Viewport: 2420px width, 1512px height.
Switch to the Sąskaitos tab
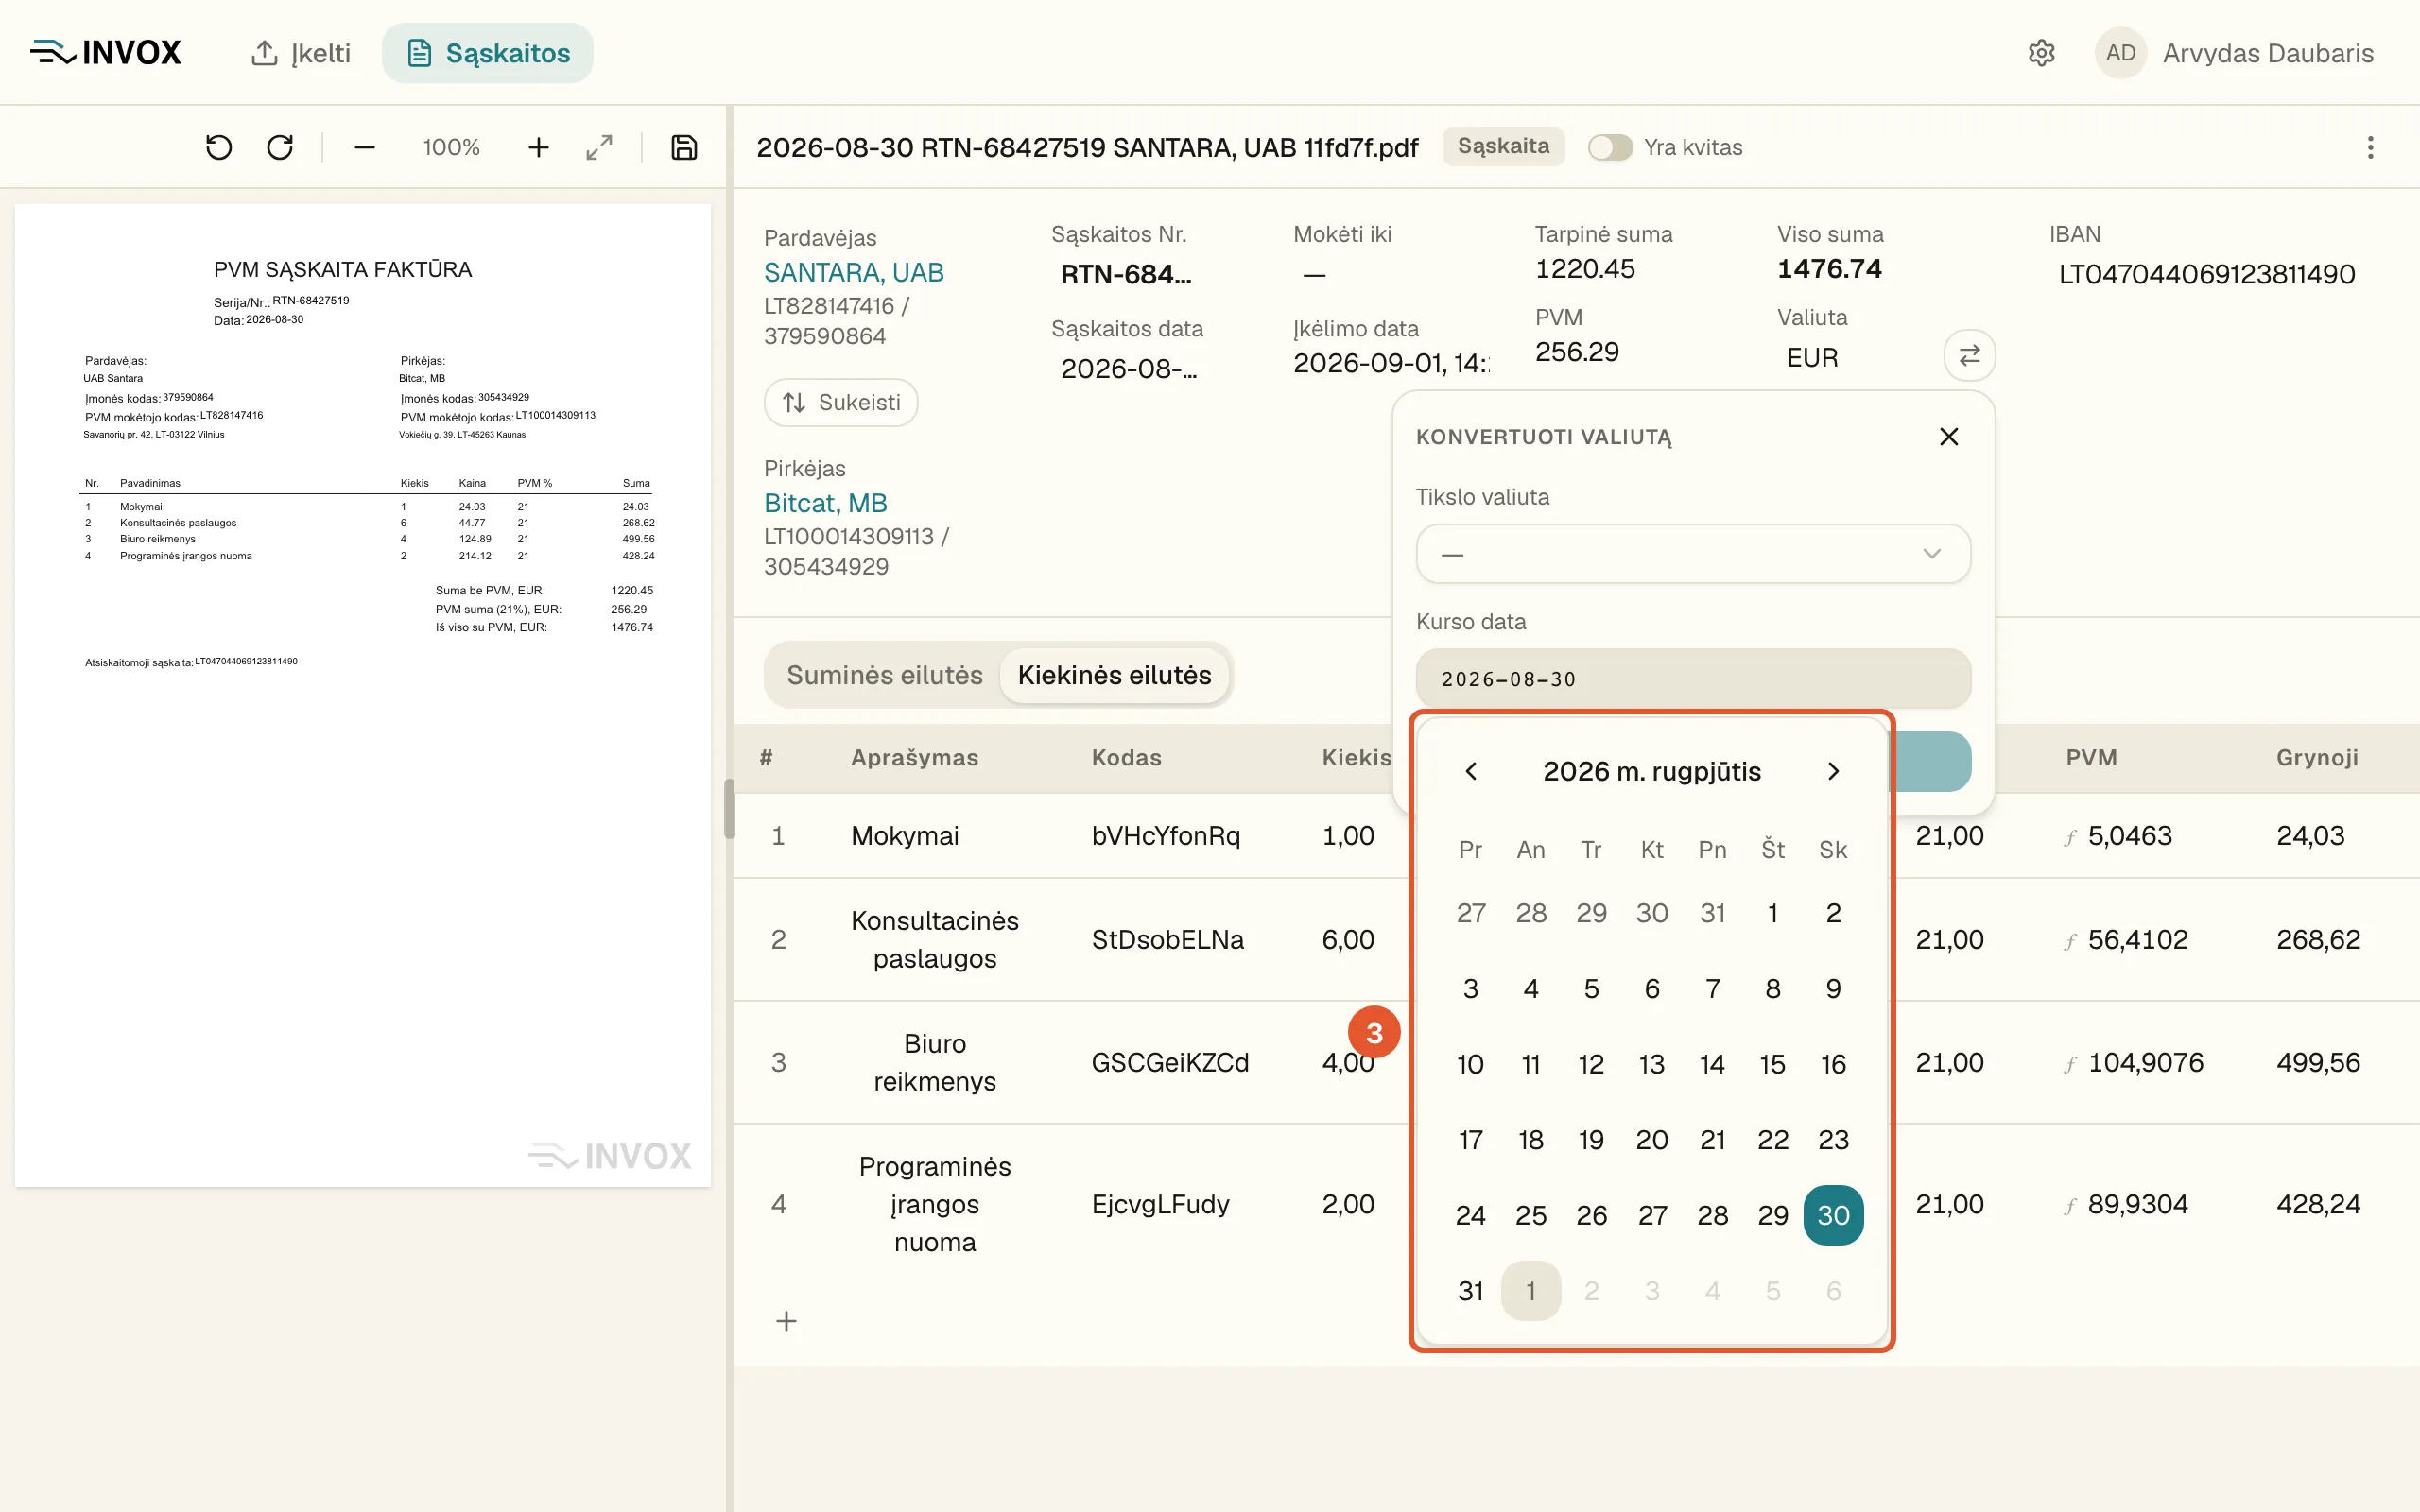click(488, 53)
